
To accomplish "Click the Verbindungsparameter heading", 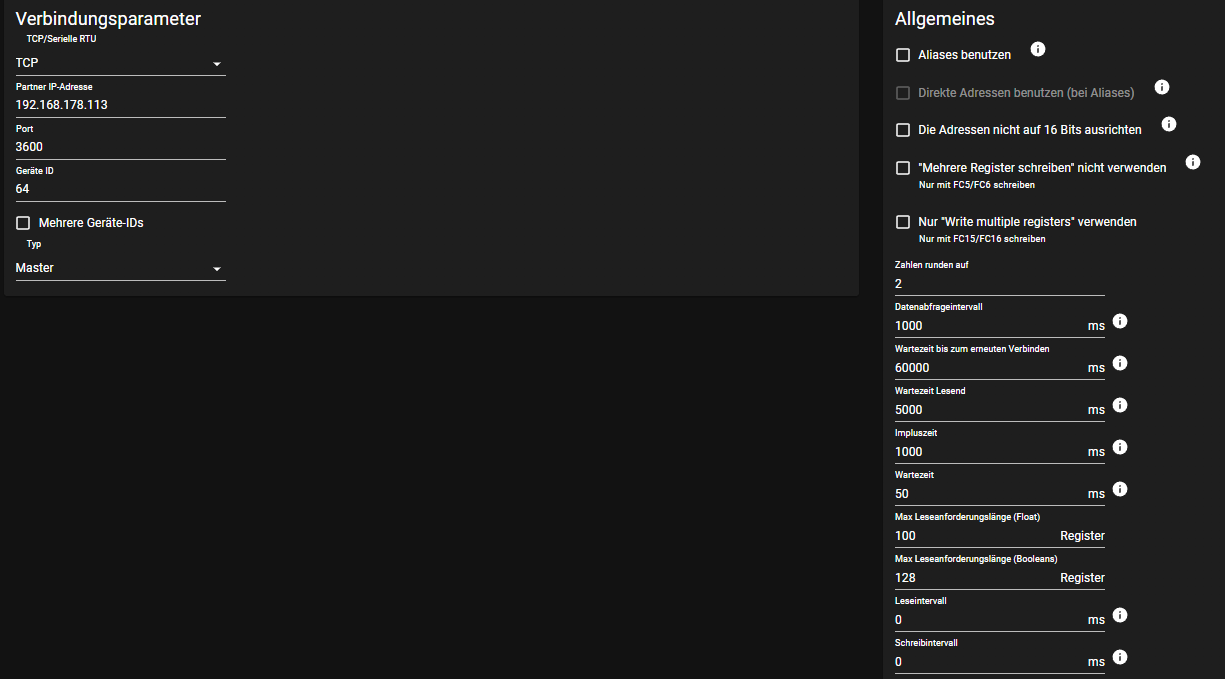I will click(108, 18).
